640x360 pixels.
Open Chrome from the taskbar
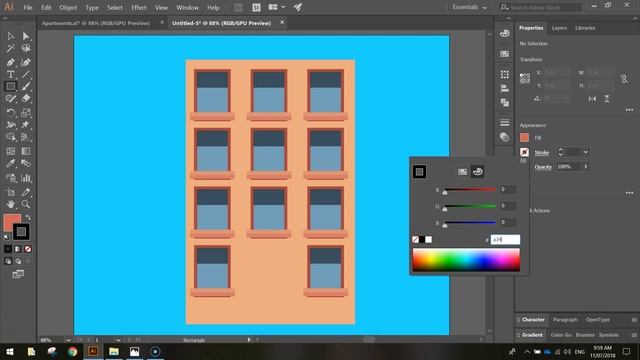point(73,351)
